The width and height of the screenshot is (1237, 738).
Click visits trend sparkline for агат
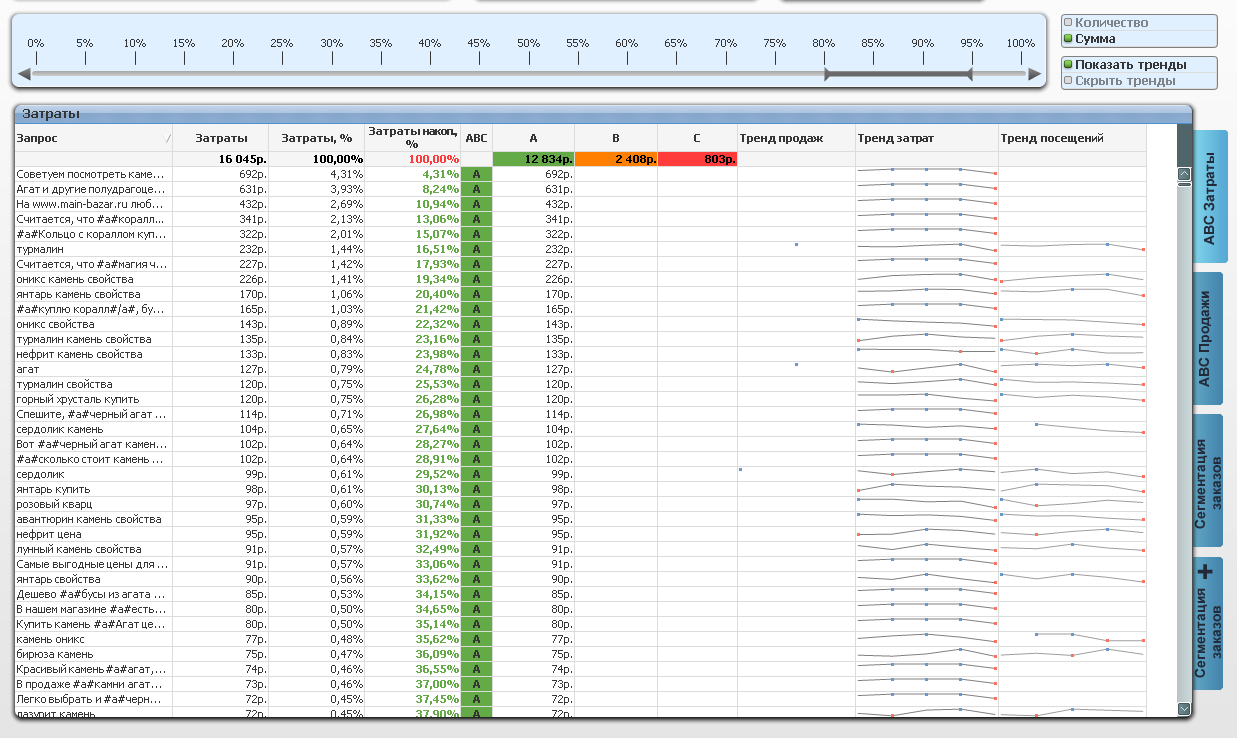[x=1072, y=369]
